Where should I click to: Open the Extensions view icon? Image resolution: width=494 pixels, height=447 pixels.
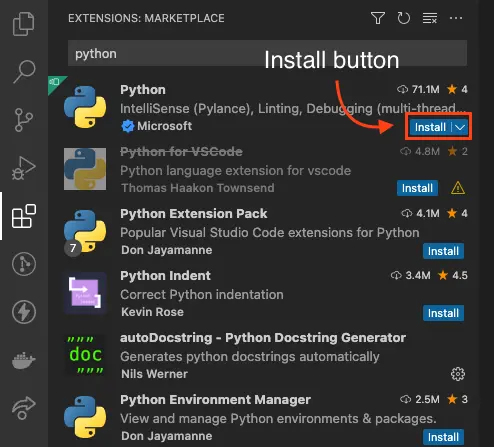point(24,216)
